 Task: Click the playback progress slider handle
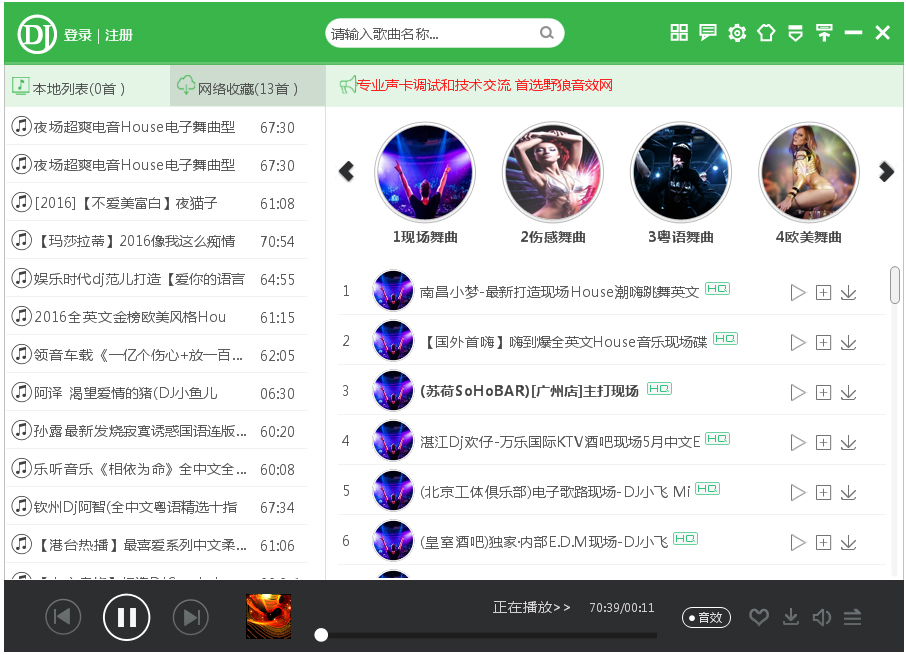coord(321,635)
